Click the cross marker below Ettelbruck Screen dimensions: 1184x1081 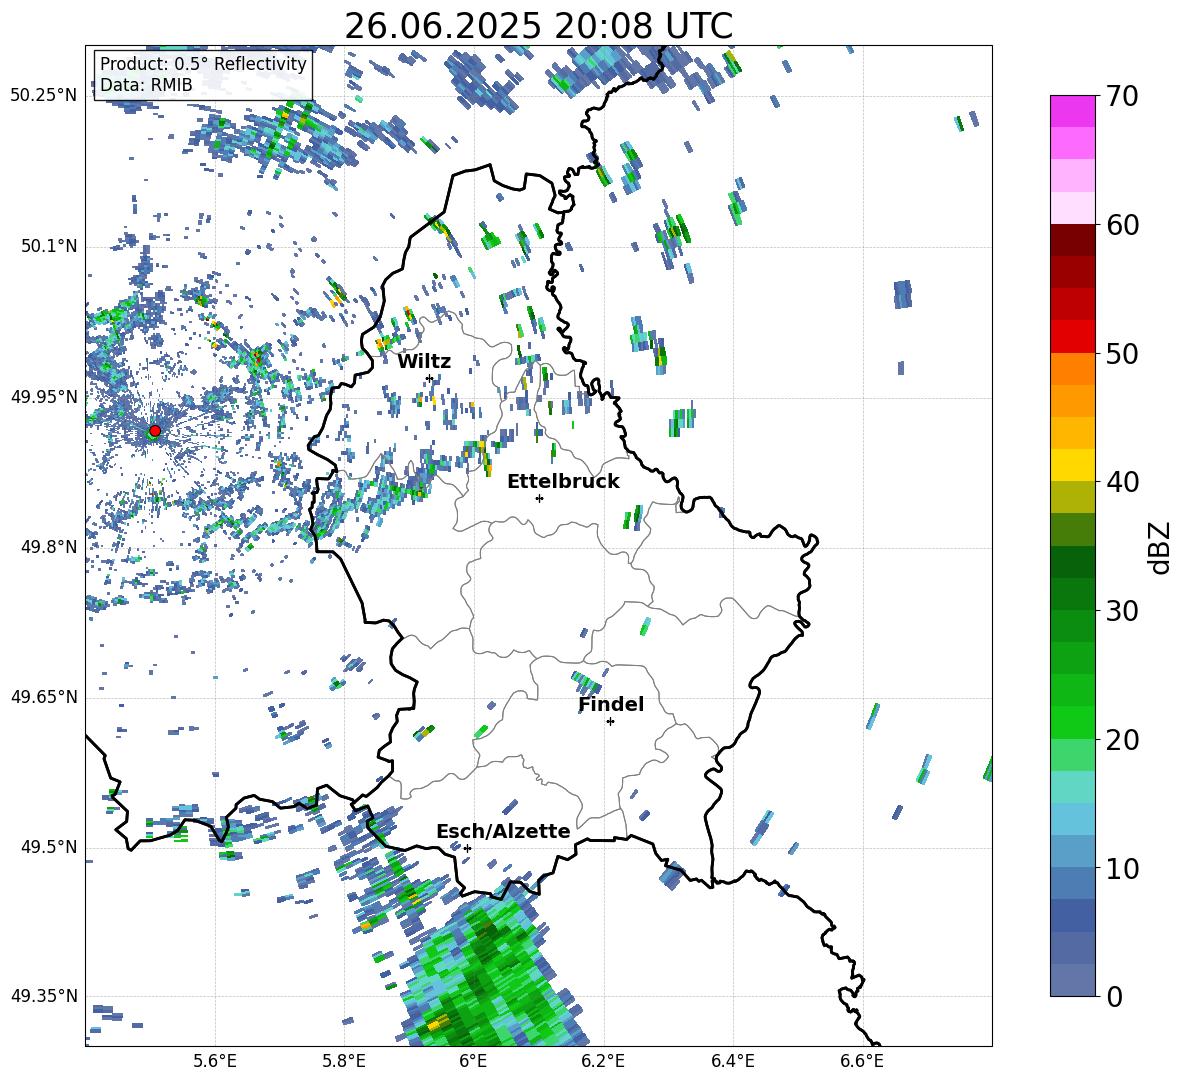539,498
